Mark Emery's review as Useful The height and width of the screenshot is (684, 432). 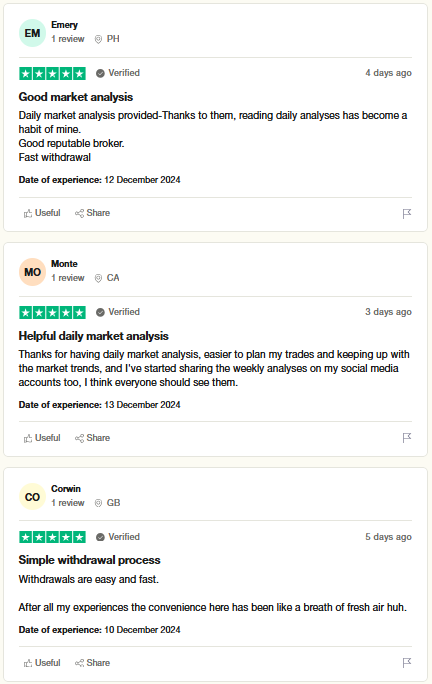tap(42, 213)
